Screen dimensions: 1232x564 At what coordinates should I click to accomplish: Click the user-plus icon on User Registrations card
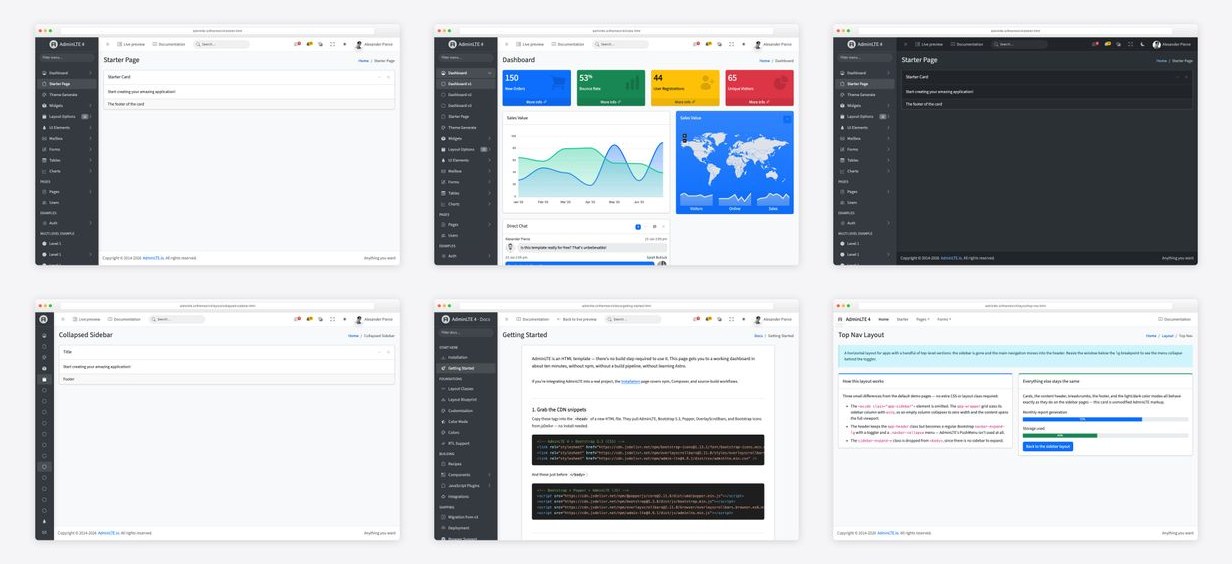(707, 83)
